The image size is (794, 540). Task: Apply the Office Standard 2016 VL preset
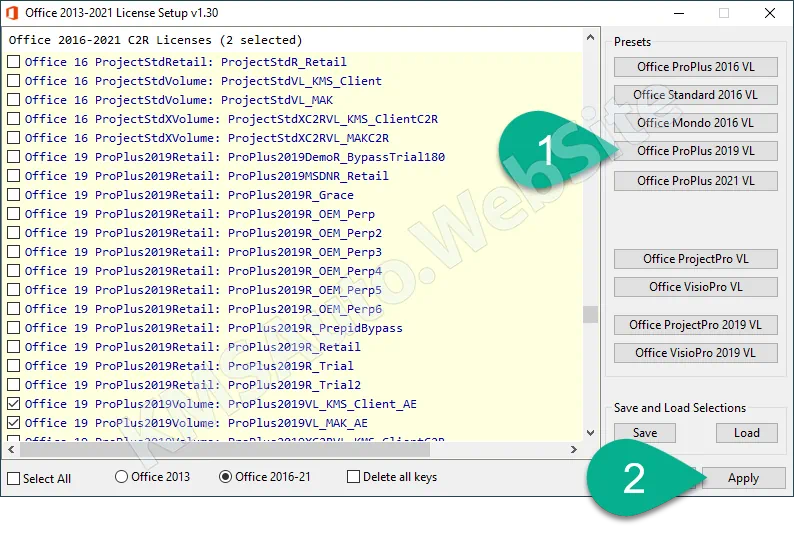696,95
